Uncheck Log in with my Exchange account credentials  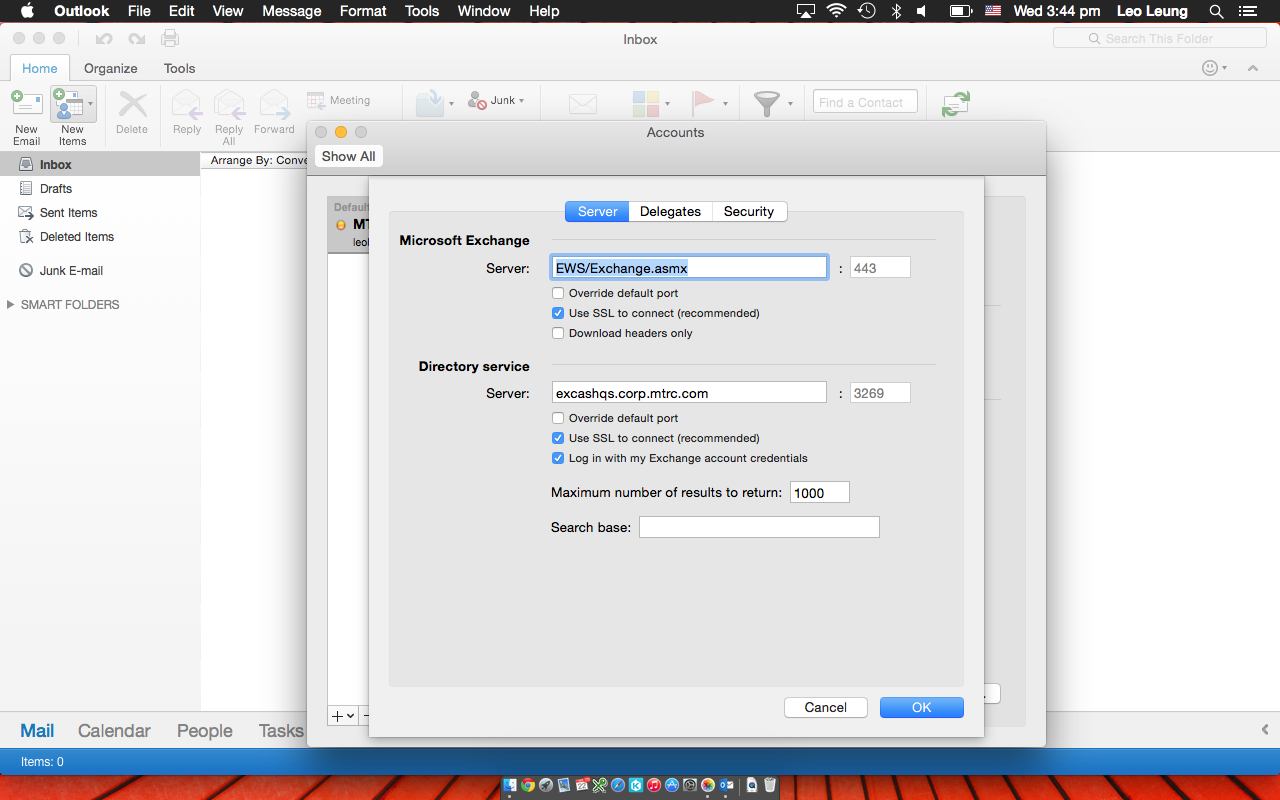coord(558,458)
